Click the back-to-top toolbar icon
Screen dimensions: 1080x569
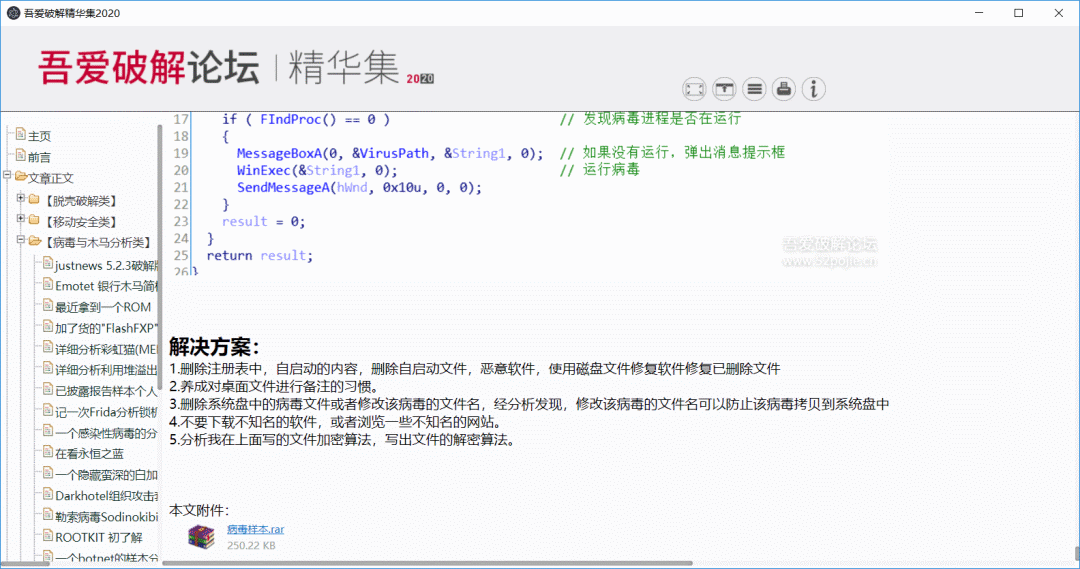click(724, 89)
